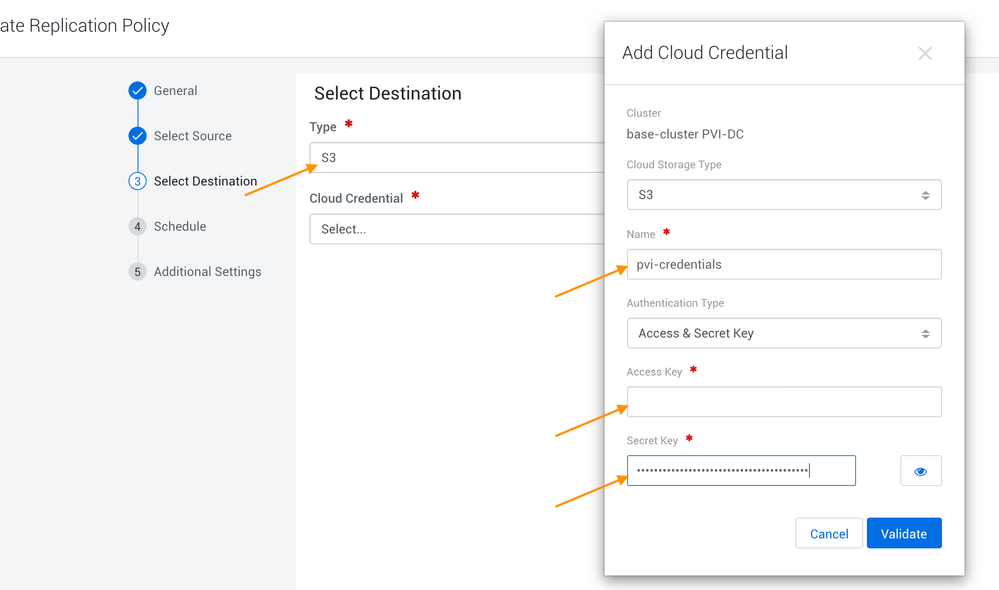Close the Add Cloud Credential dialog
The image size is (999, 590).
[x=925, y=54]
